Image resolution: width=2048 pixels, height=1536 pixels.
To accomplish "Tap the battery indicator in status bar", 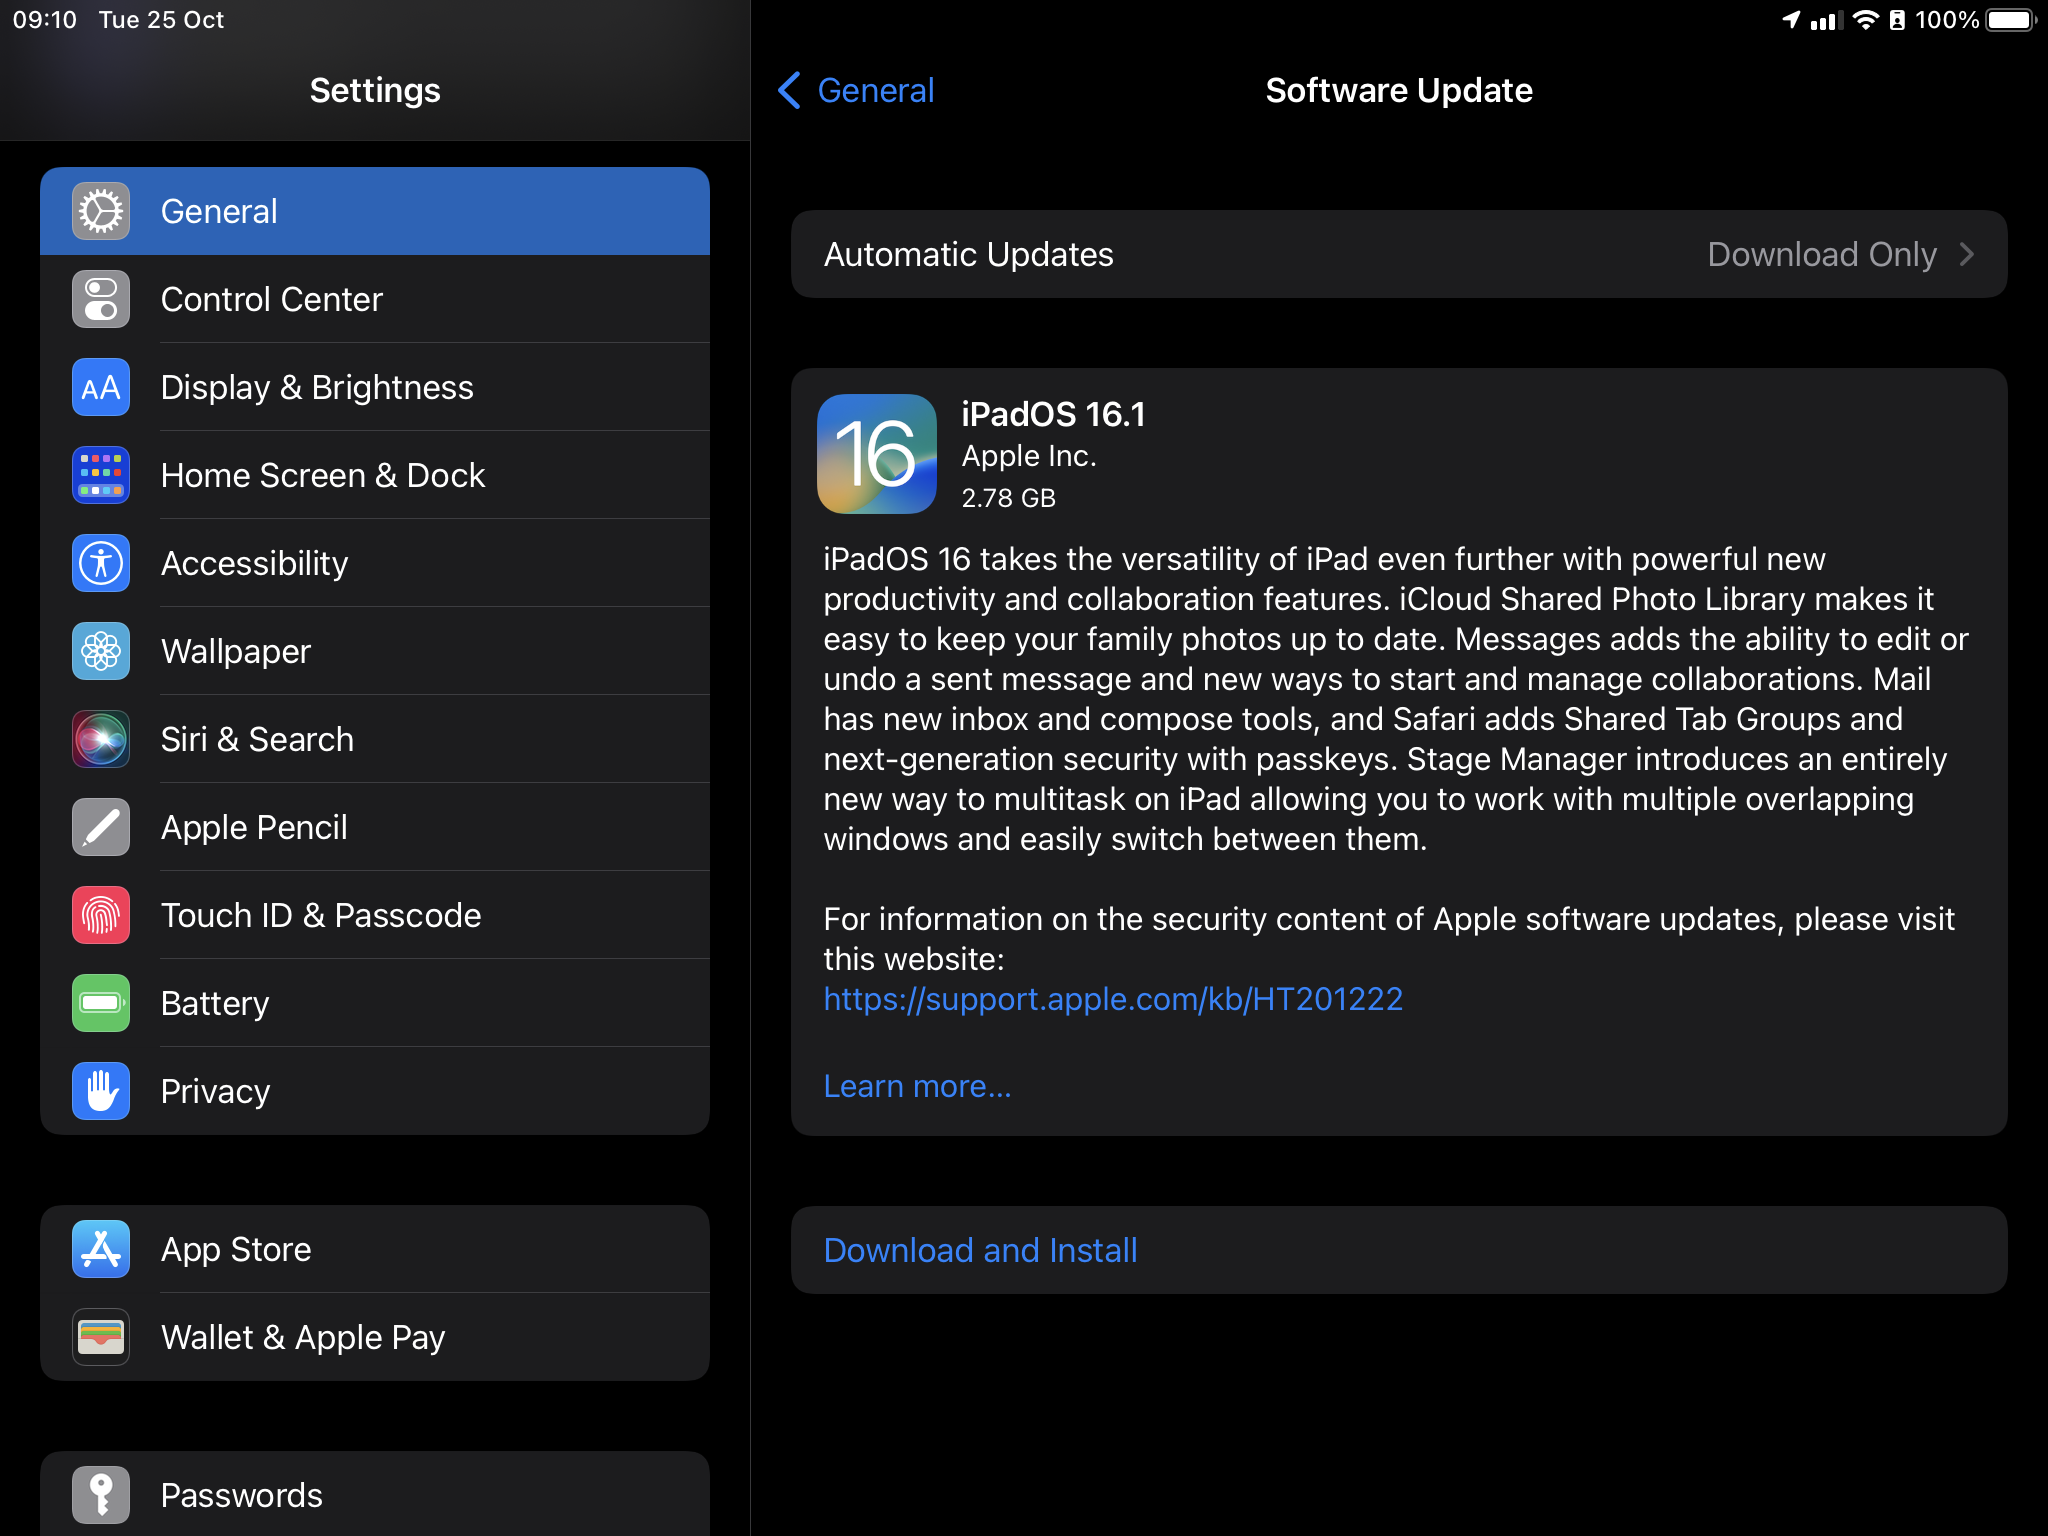I will (x=2011, y=20).
